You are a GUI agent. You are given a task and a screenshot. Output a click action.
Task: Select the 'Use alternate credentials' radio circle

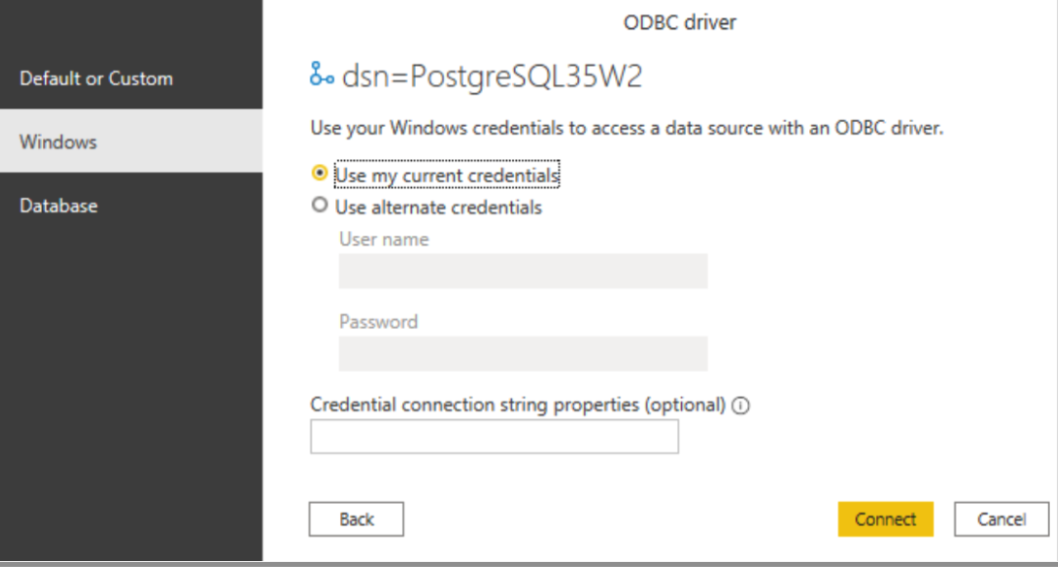320,206
